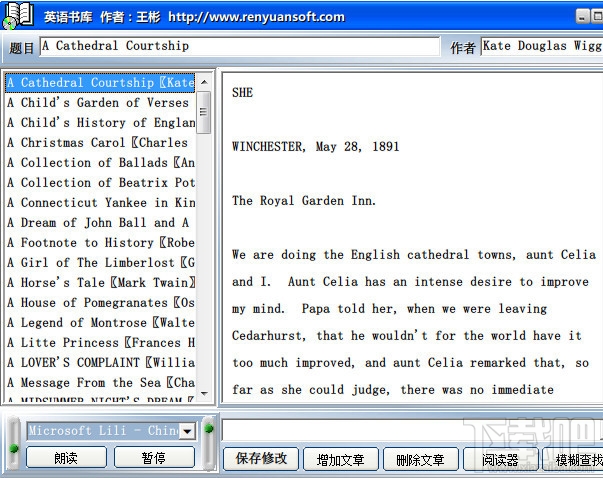Open the 阅读器 reader button
Image resolution: width=603 pixels, height=478 pixels.
[x=500, y=459]
